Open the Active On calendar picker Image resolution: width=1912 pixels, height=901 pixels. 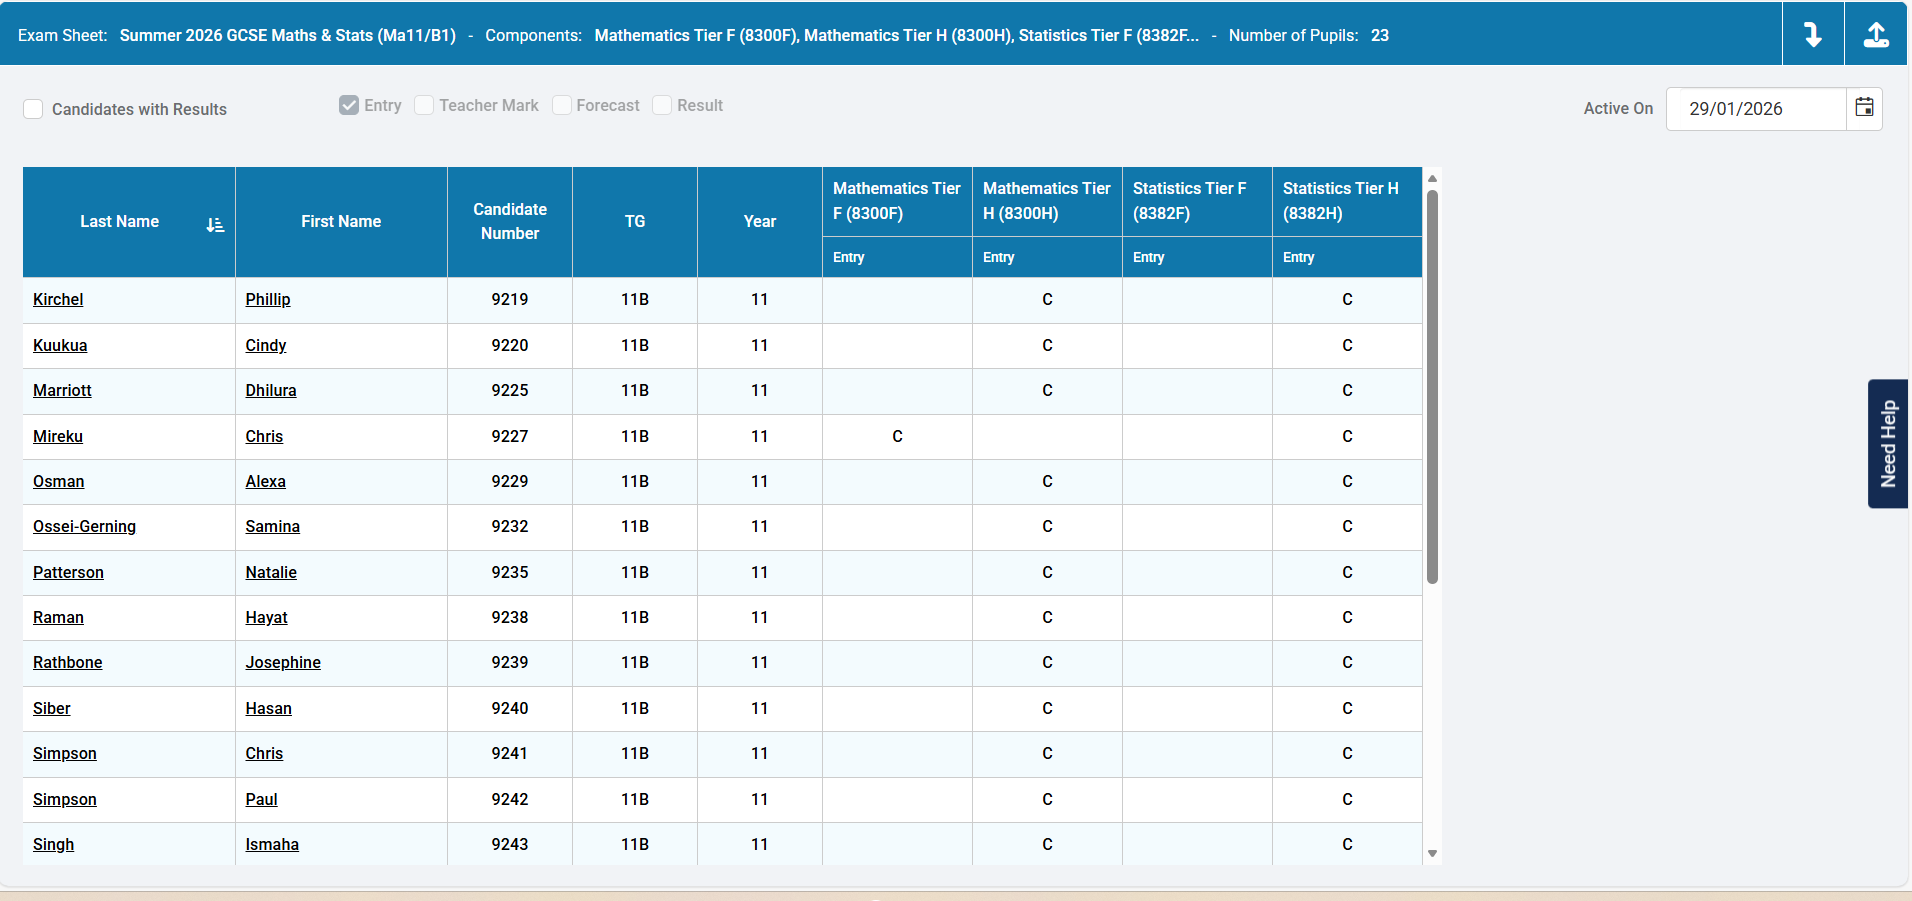[x=1864, y=108]
